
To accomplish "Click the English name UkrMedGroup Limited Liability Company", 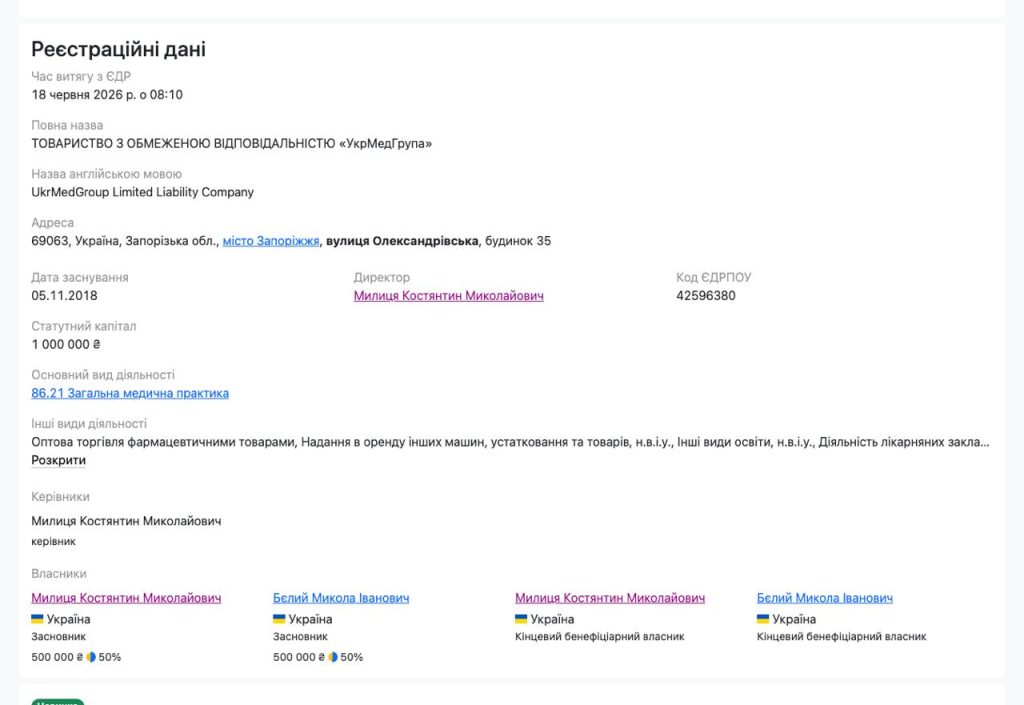I will (142, 192).
